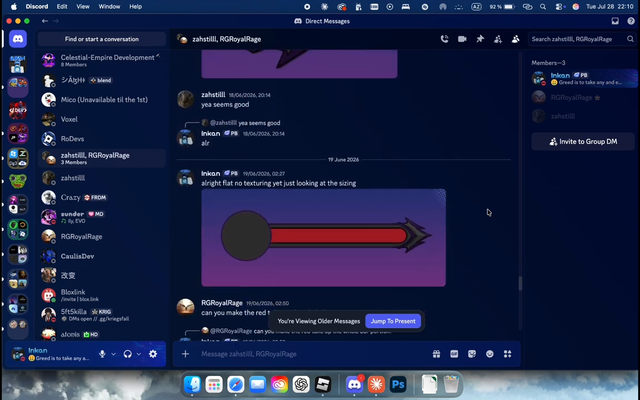The width and height of the screenshot is (640, 400).
Task: Start a video call
Action: (x=462, y=39)
